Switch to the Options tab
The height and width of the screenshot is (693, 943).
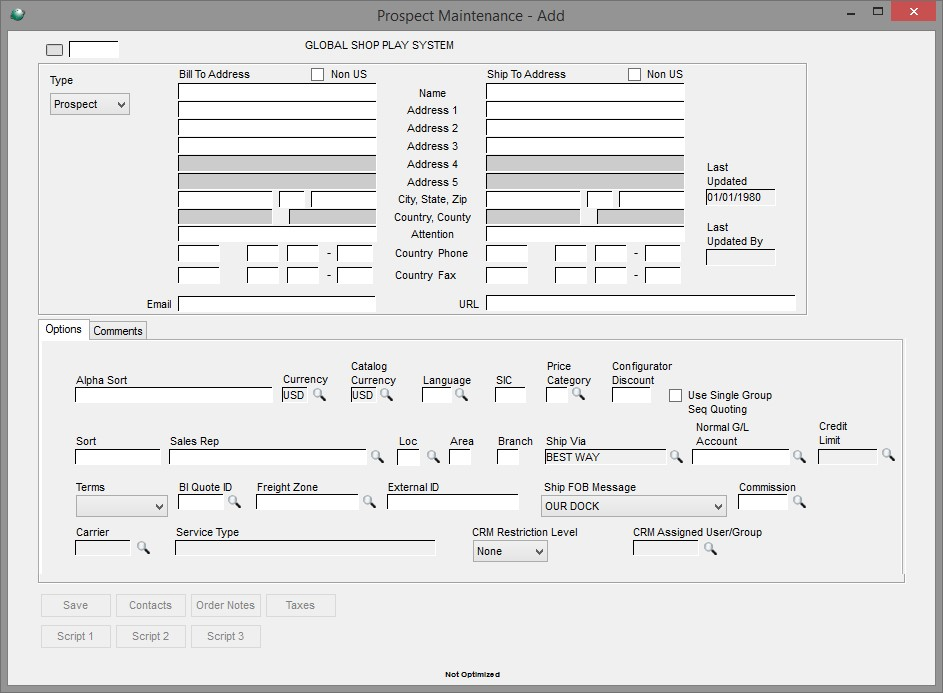(x=63, y=329)
